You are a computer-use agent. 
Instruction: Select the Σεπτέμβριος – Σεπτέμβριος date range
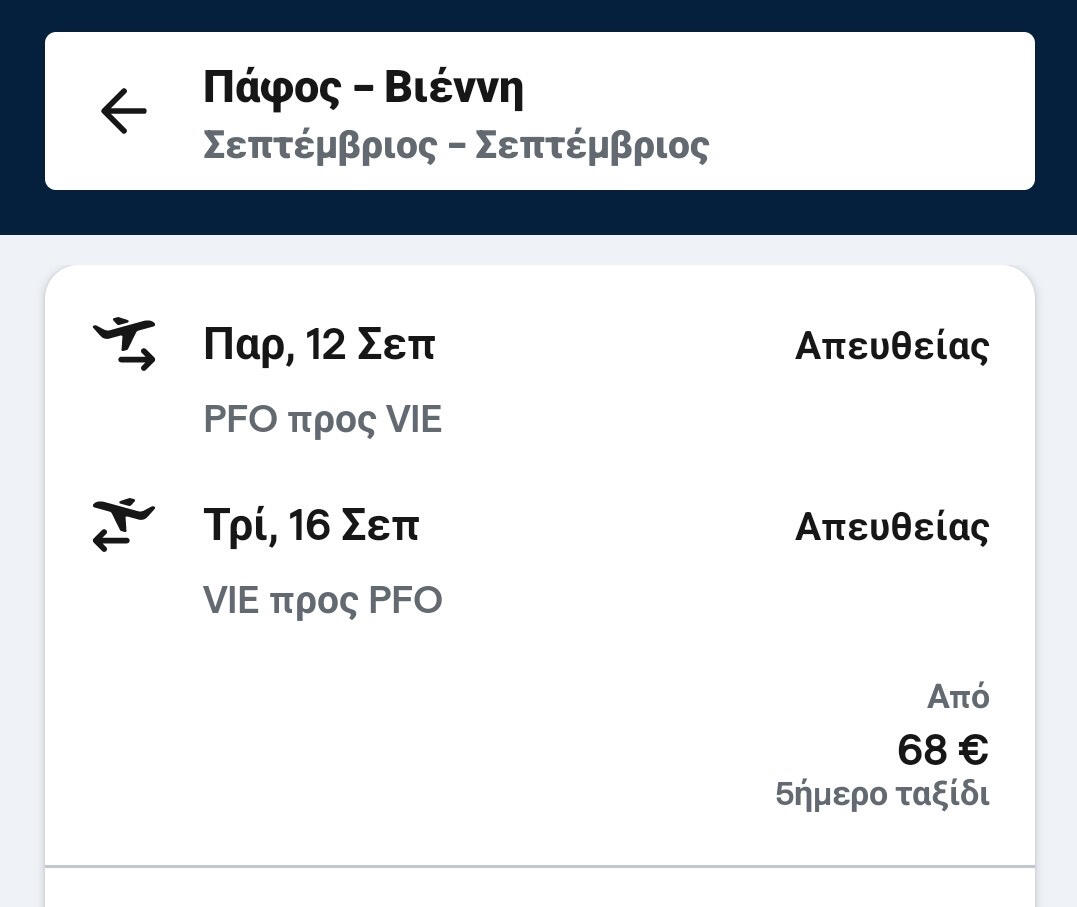[x=455, y=145]
